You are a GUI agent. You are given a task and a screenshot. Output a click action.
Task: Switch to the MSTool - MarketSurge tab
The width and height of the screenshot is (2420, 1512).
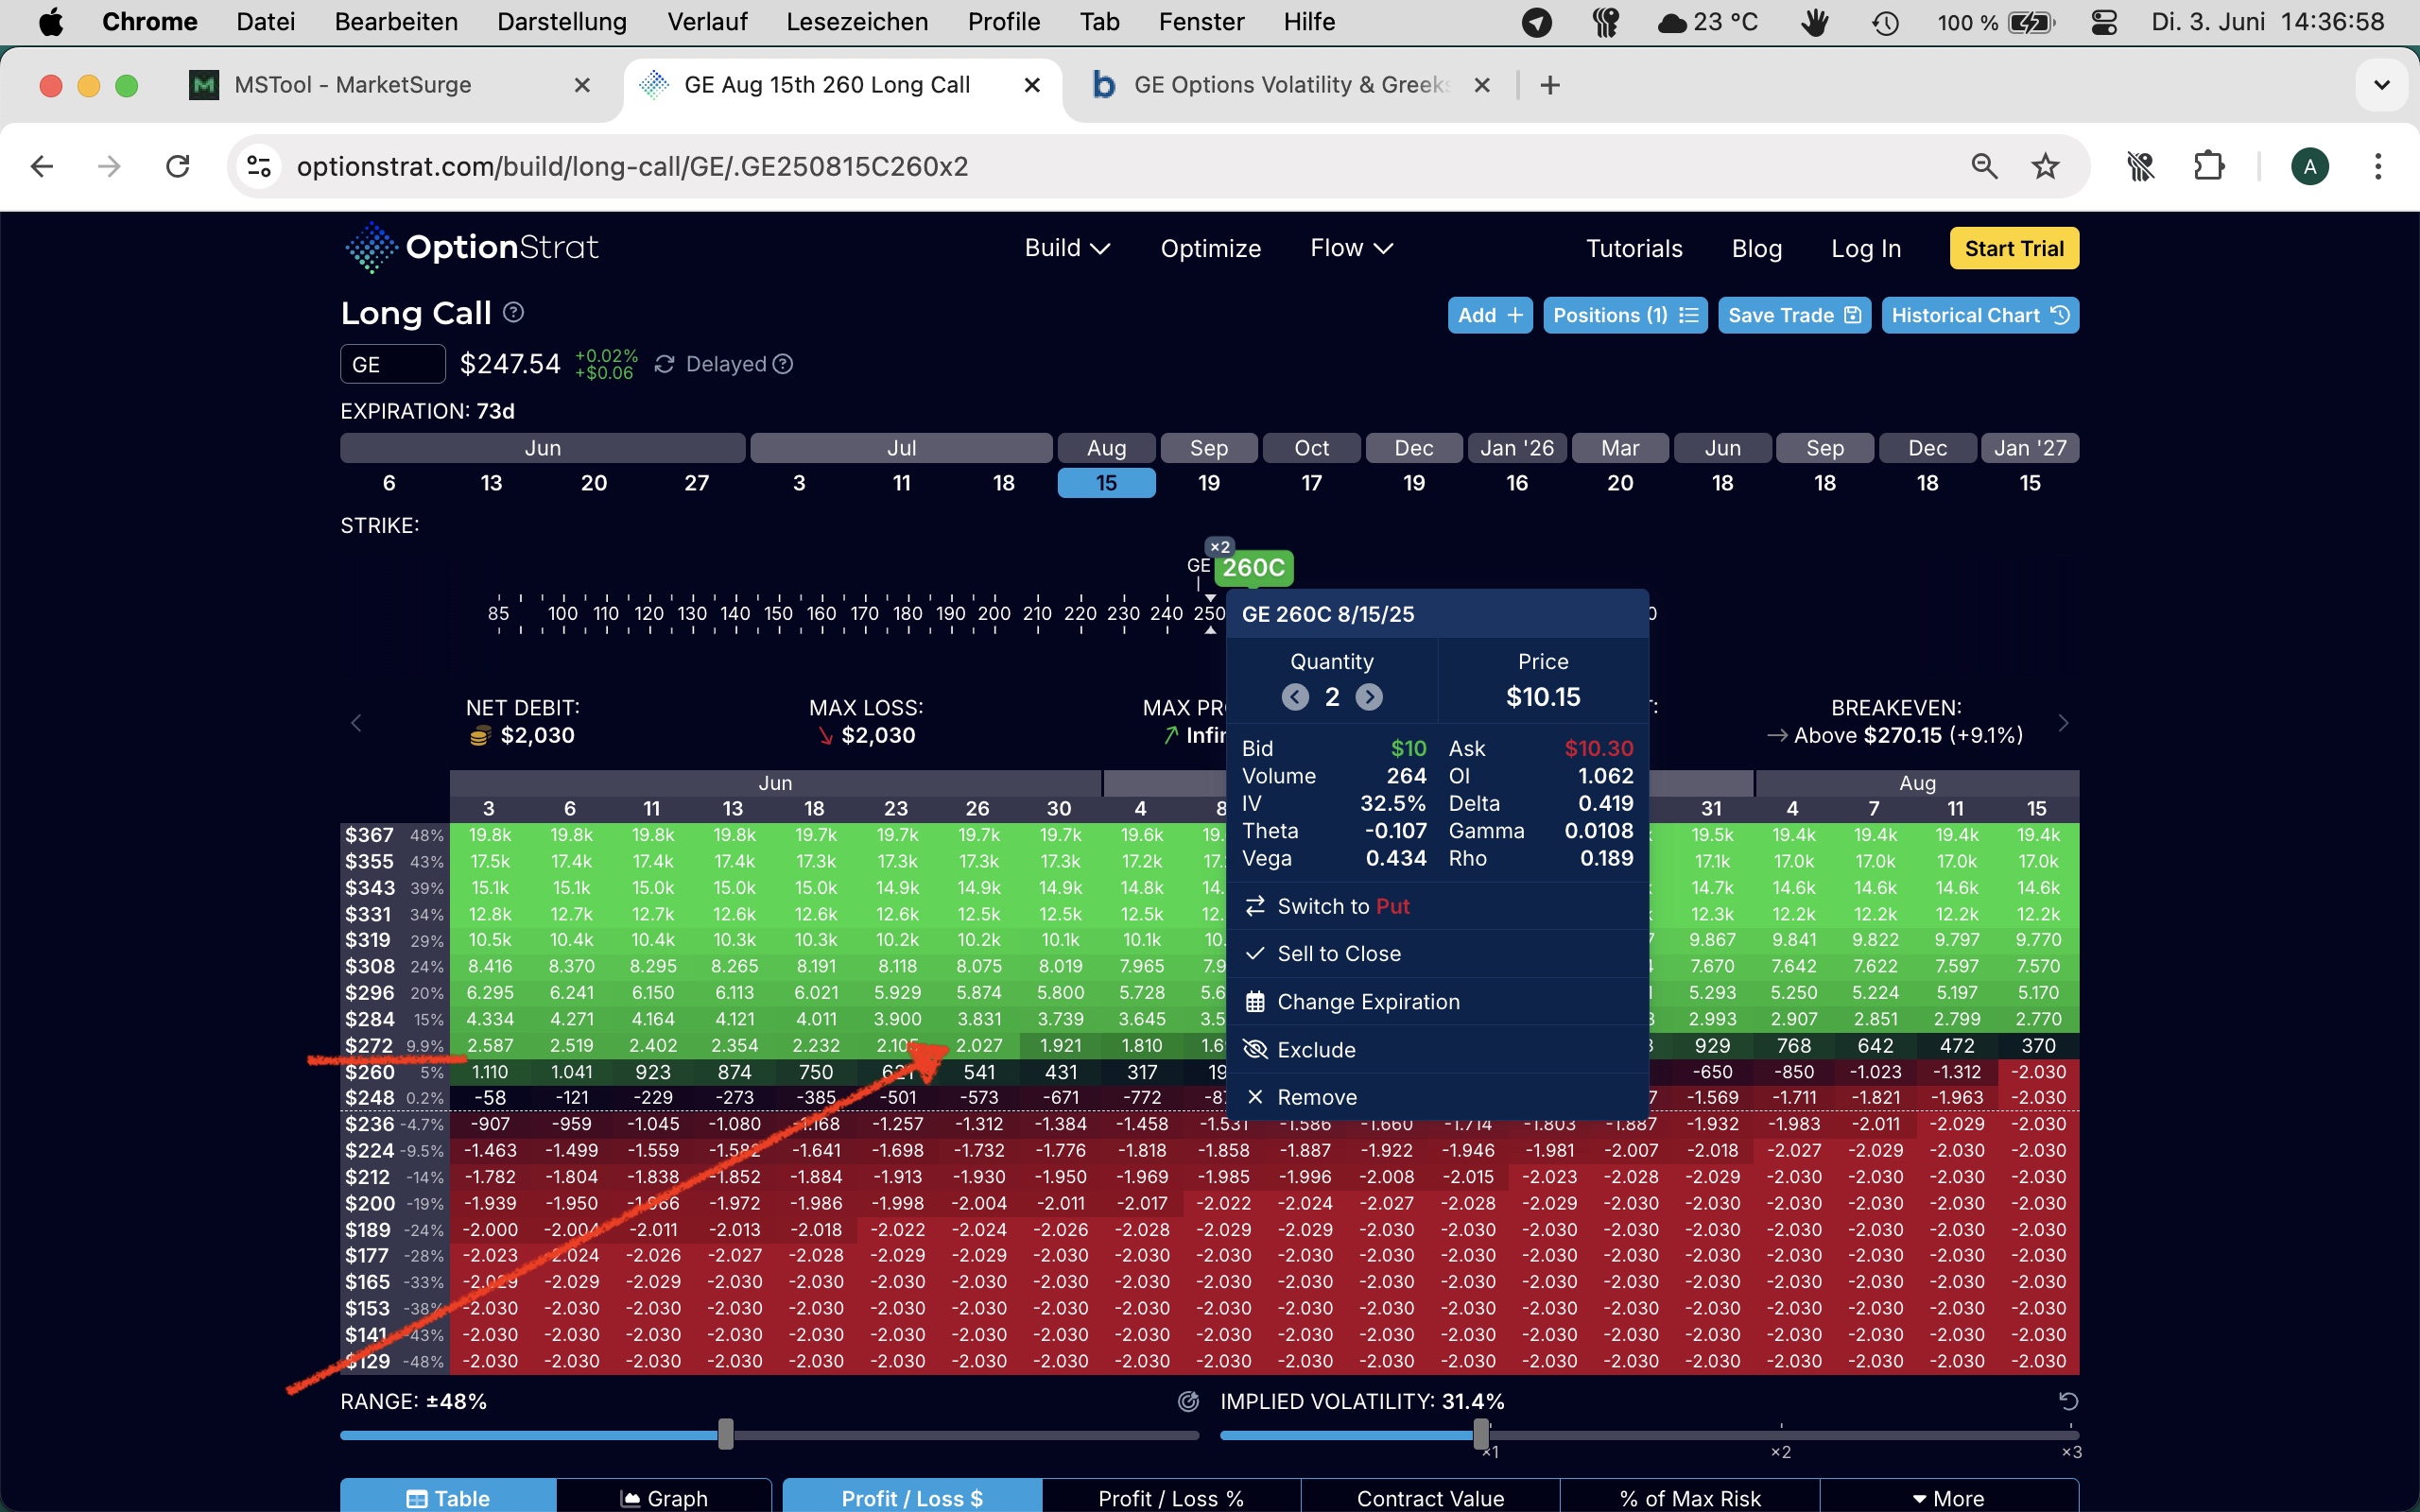point(352,85)
